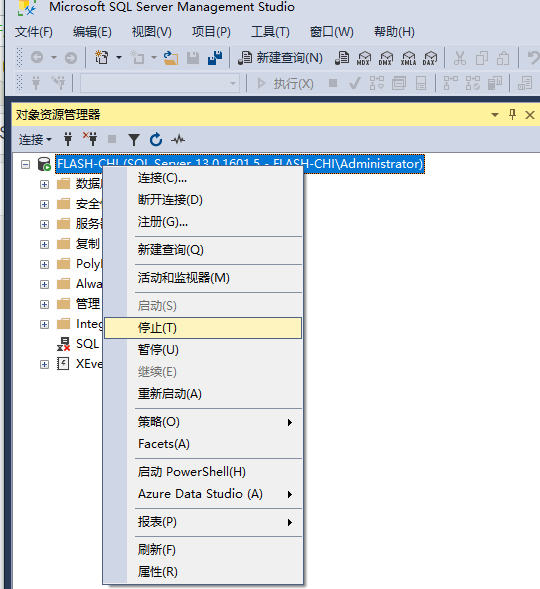Viewport: 540px width, 589px height.
Task: Click the Paste icon in toolbar
Action: [503, 58]
